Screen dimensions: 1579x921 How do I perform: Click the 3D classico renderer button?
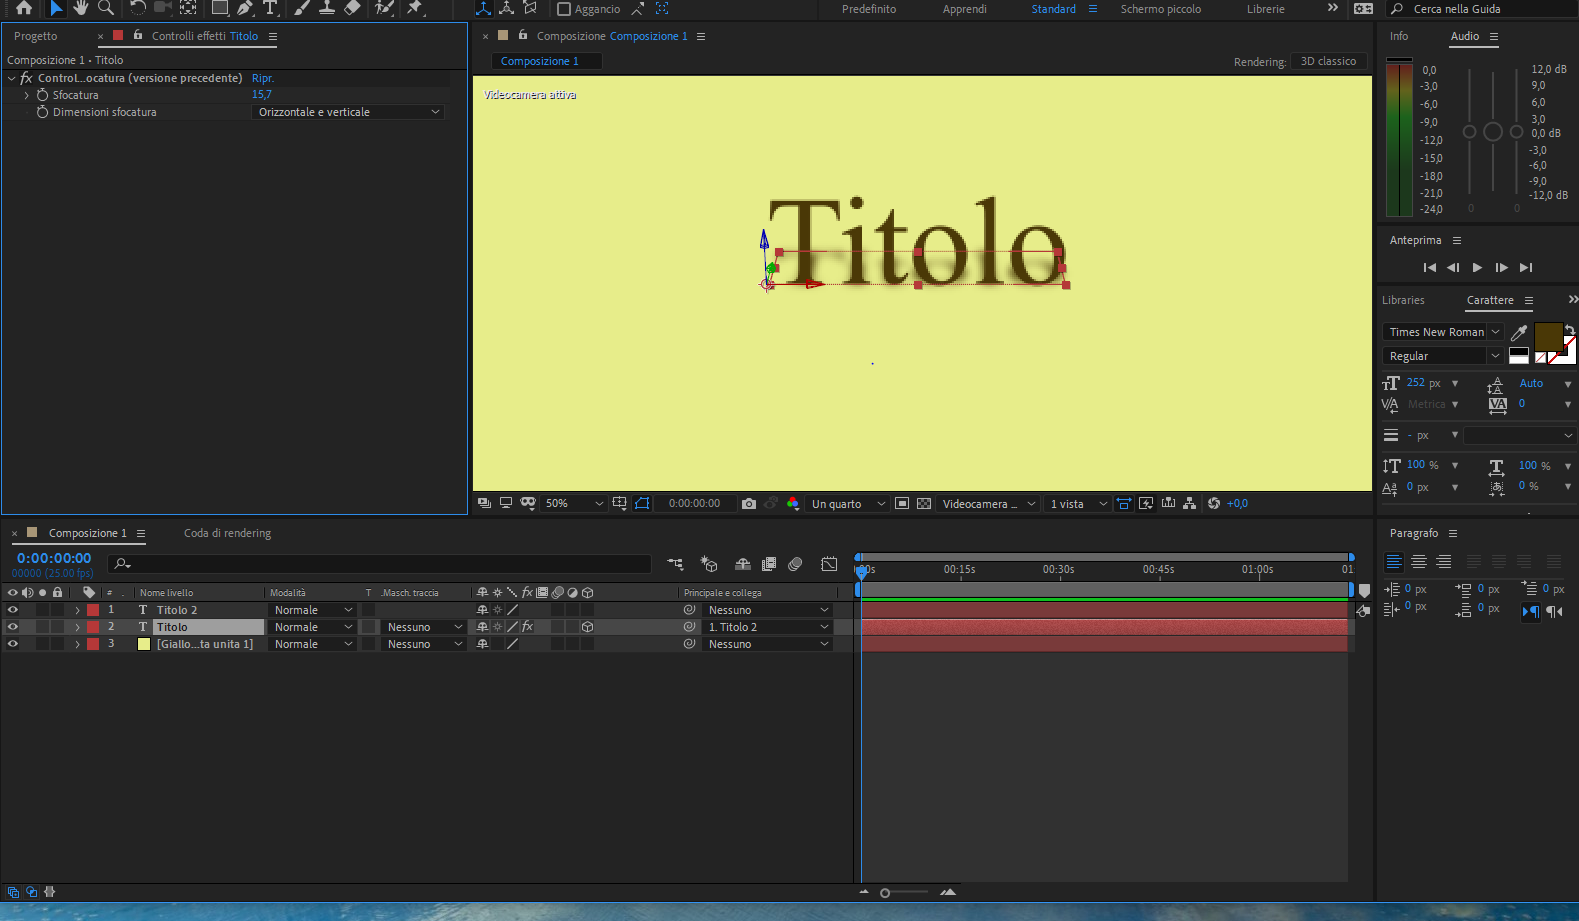(1328, 61)
